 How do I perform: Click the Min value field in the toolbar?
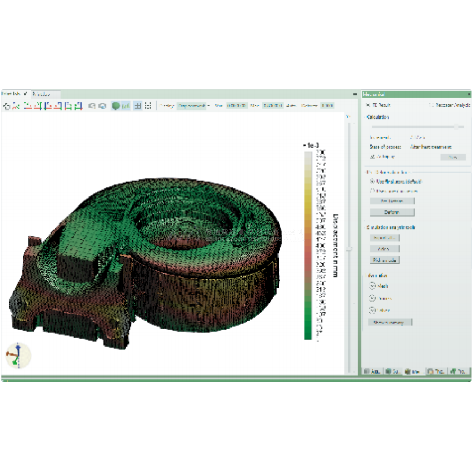click(237, 106)
